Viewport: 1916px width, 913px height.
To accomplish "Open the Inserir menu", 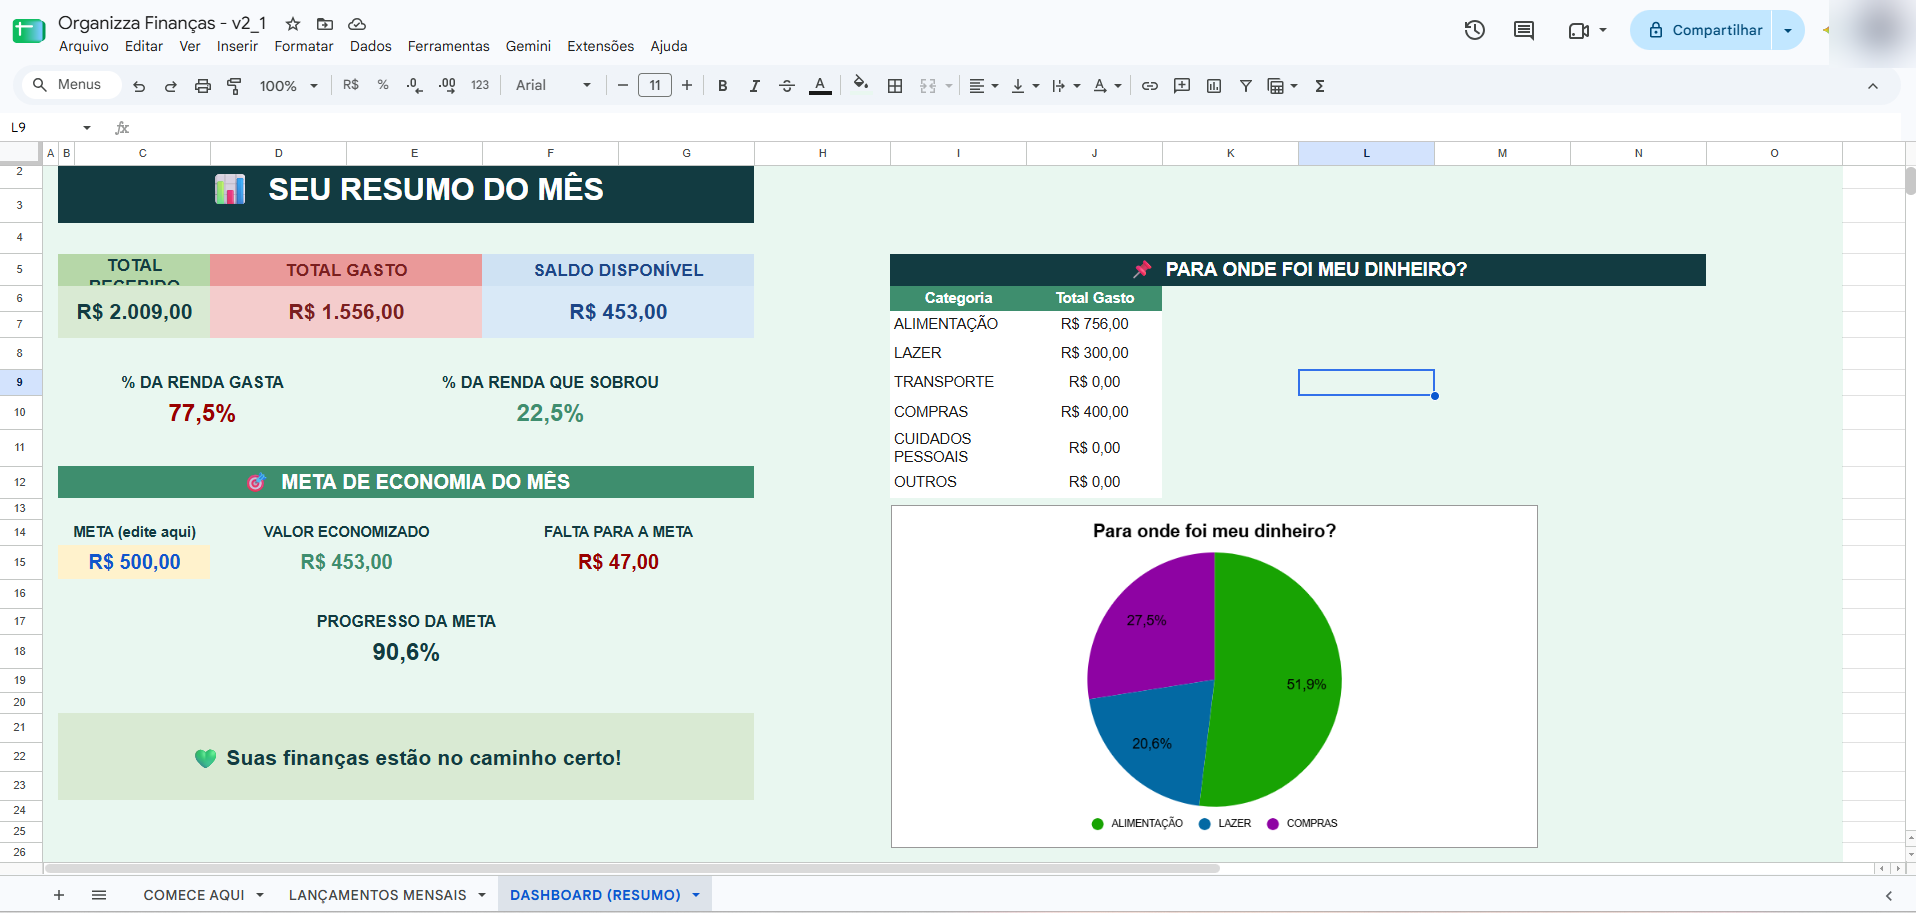I will [x=237, y=46].
